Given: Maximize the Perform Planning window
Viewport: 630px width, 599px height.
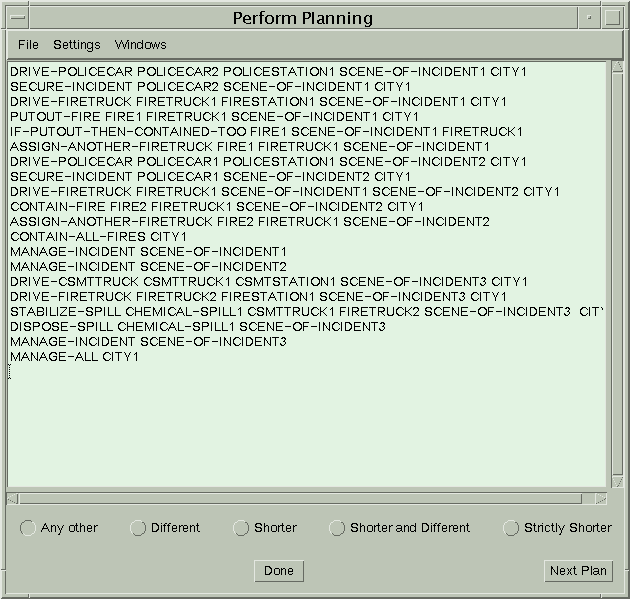Looking at the screenshot, I should point(613,18).
